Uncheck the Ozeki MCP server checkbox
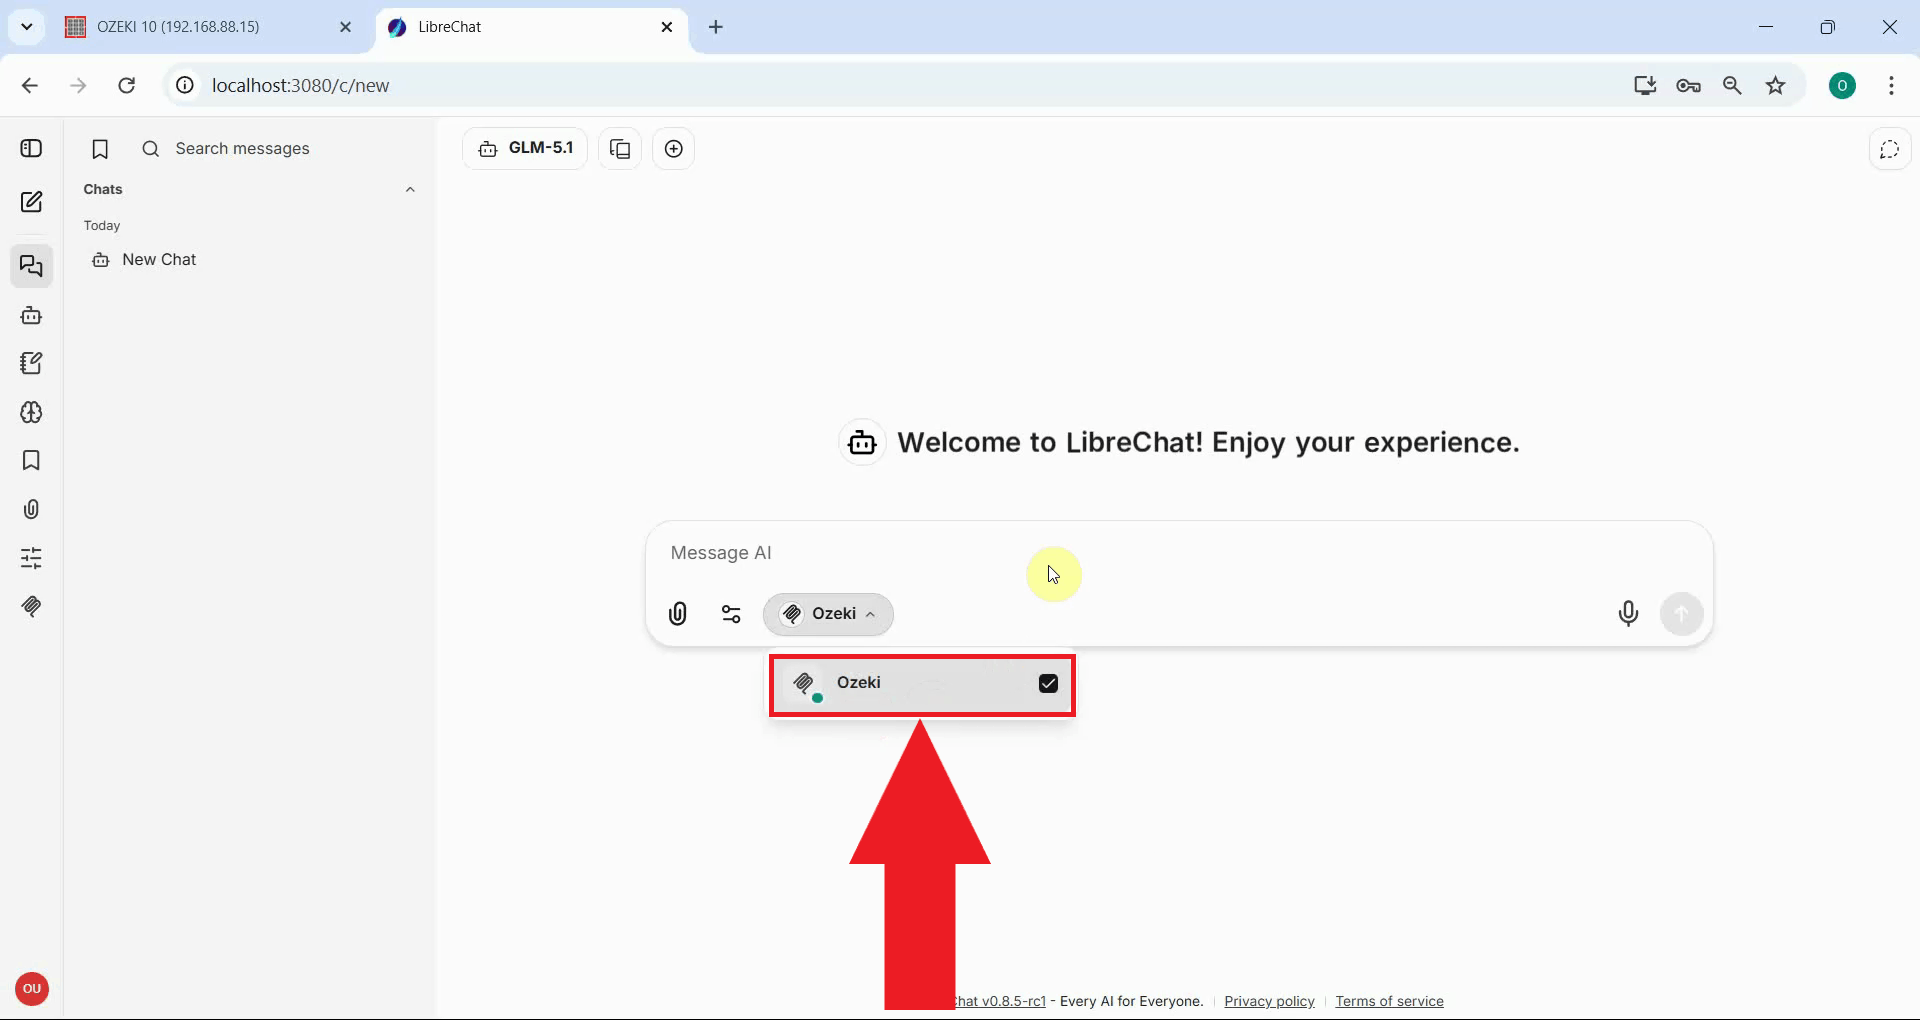Screen dimensions: 1920x1020 click(1048, 684)
